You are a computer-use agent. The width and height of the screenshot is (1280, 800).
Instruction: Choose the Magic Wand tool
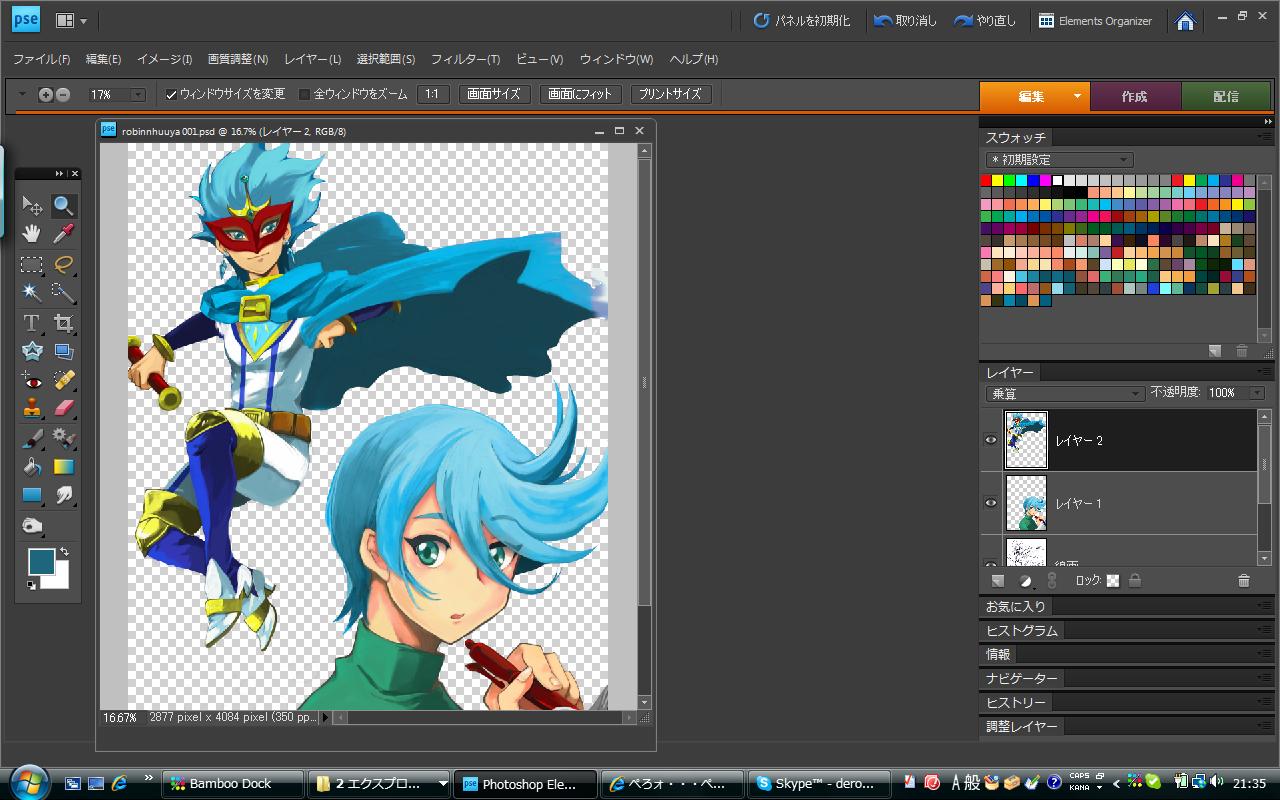(x=32, y=293)
